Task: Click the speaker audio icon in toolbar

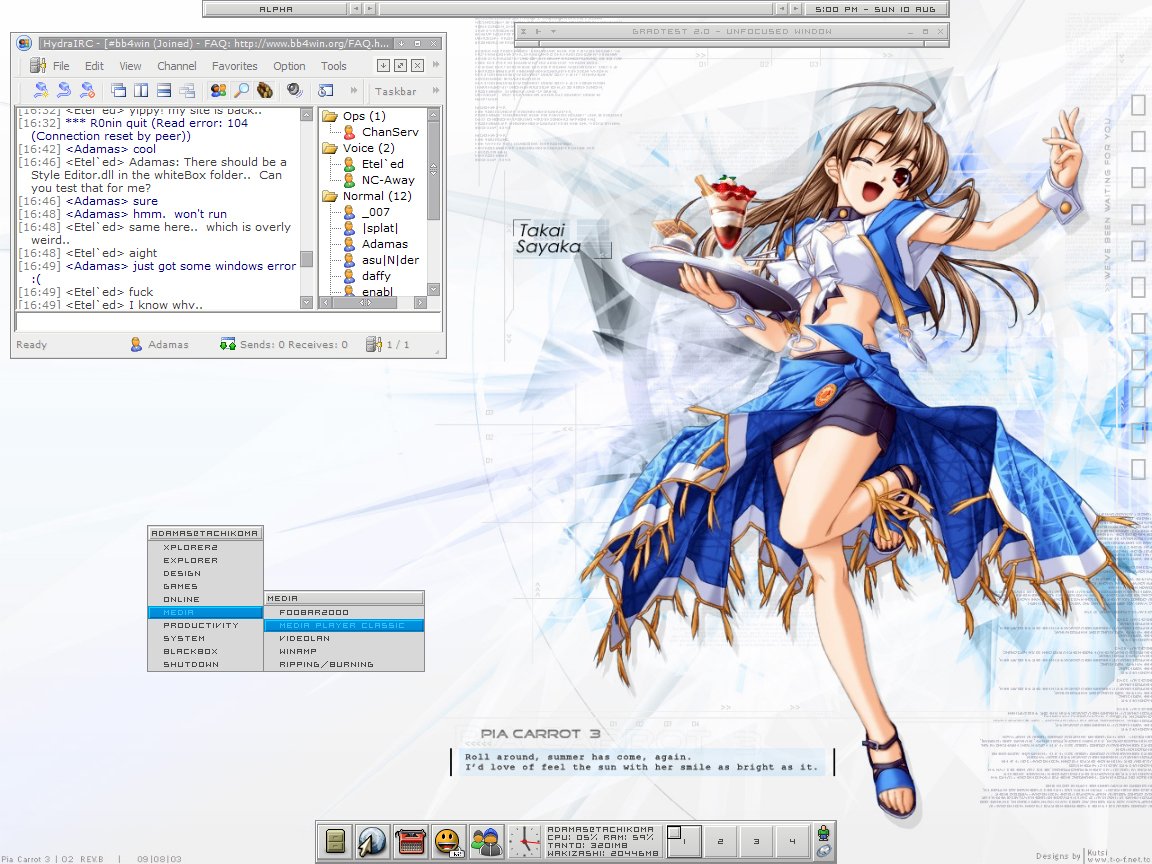Action: 295,90
